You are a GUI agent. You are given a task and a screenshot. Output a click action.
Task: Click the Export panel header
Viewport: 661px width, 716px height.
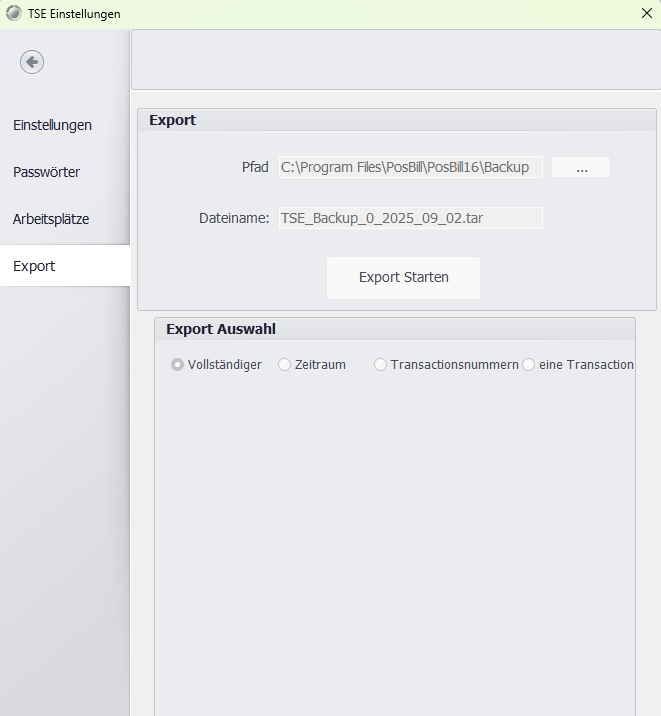[173, 120]
